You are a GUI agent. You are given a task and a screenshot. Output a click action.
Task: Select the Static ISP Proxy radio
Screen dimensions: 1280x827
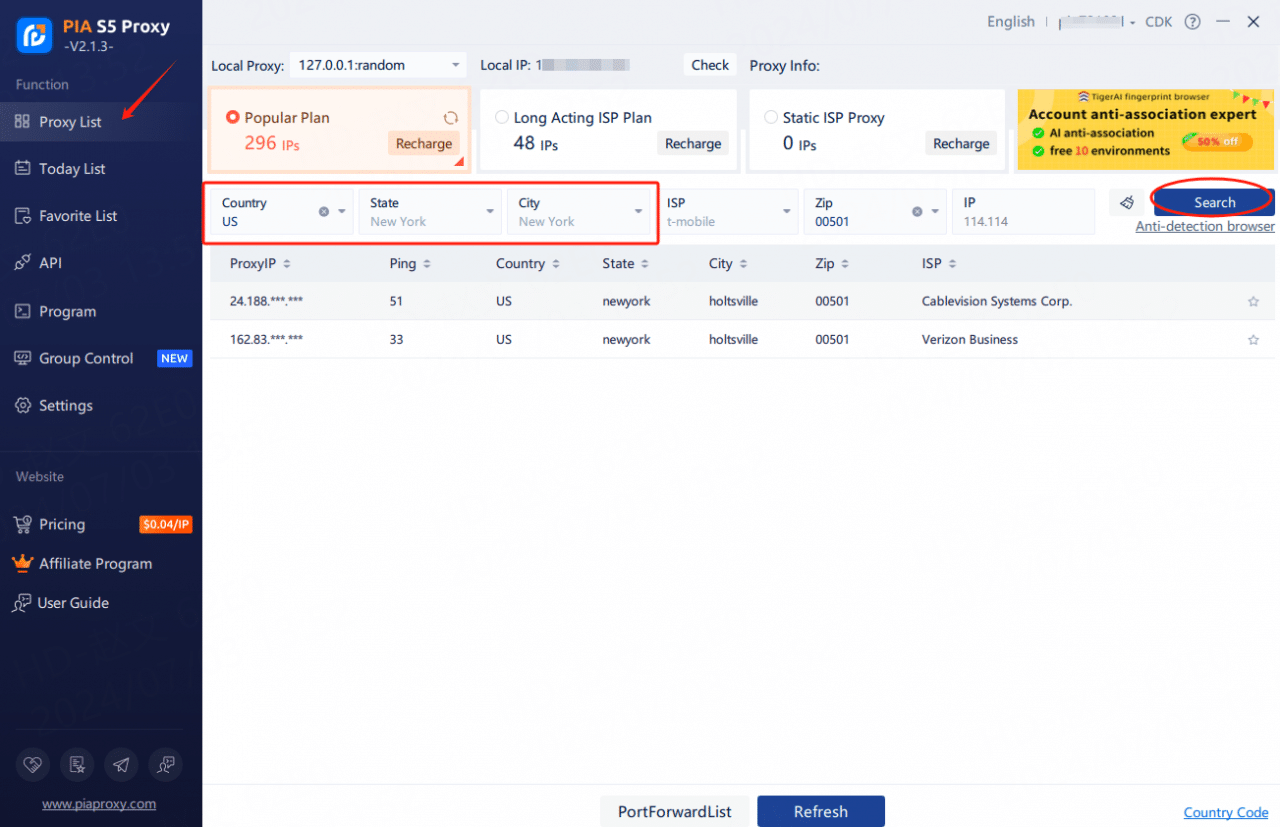click(771, 118)
